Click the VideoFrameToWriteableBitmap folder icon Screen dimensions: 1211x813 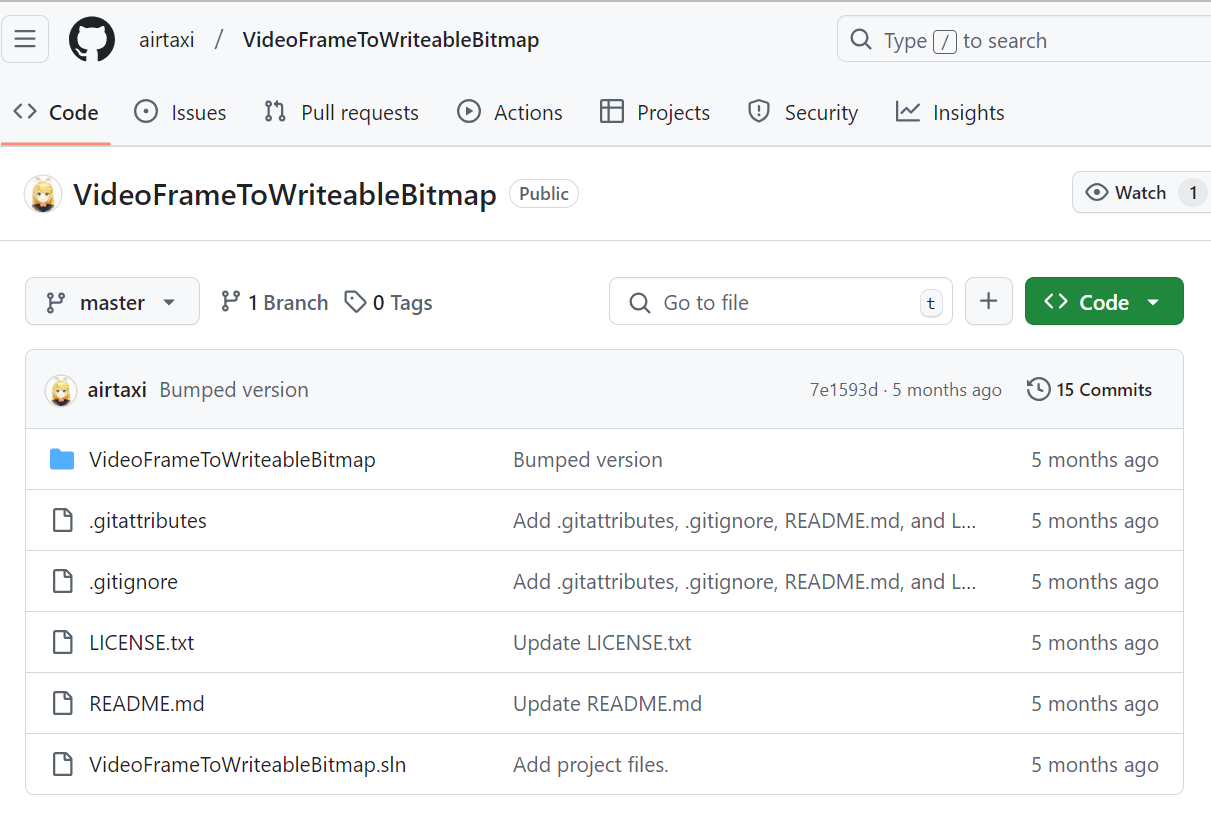tap(62, 460)
